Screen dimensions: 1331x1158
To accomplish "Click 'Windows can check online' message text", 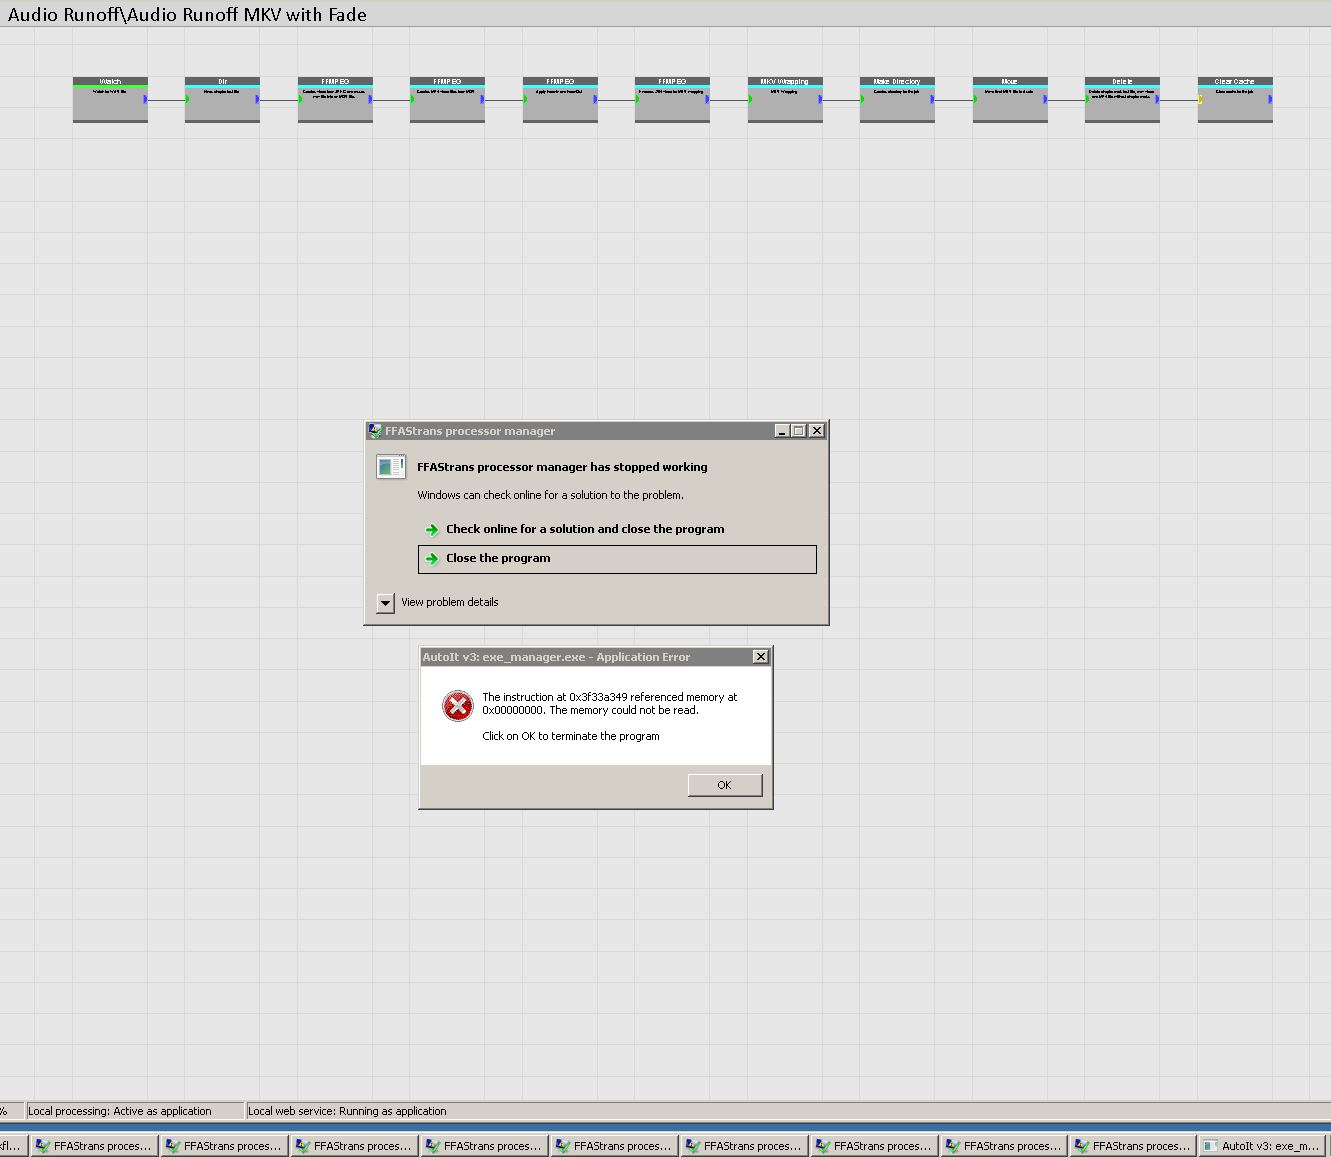I will 550,495.
